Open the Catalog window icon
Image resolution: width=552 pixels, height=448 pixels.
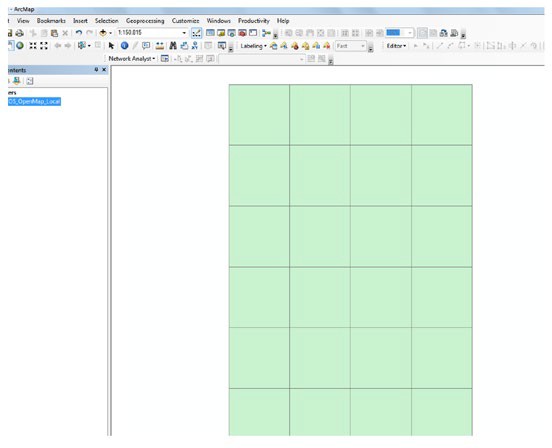point(221,33)
